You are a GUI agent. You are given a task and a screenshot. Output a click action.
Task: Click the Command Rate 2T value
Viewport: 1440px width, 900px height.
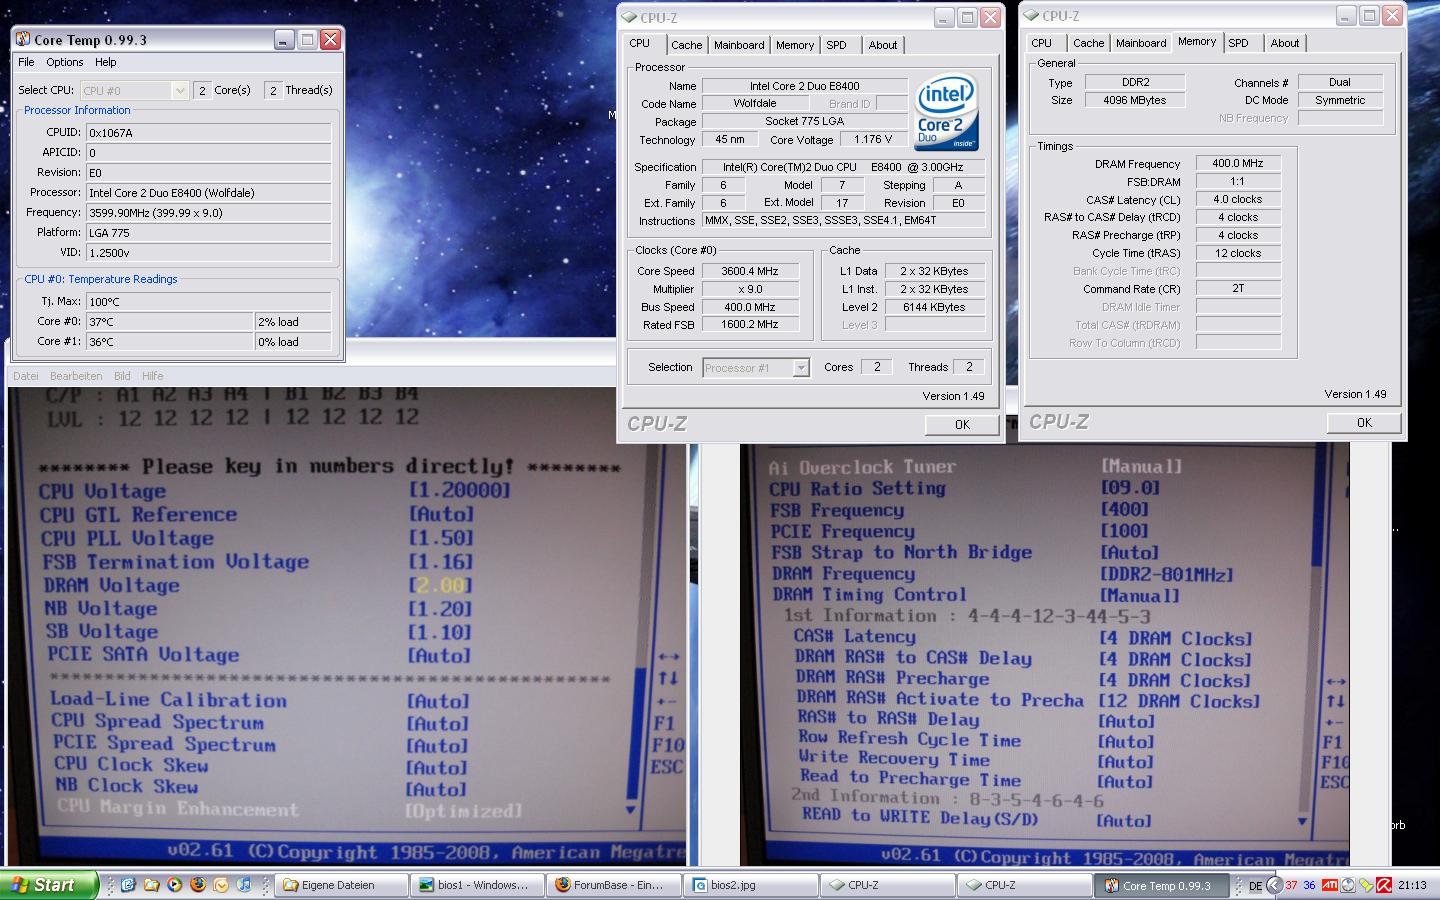coord(1238,288)
